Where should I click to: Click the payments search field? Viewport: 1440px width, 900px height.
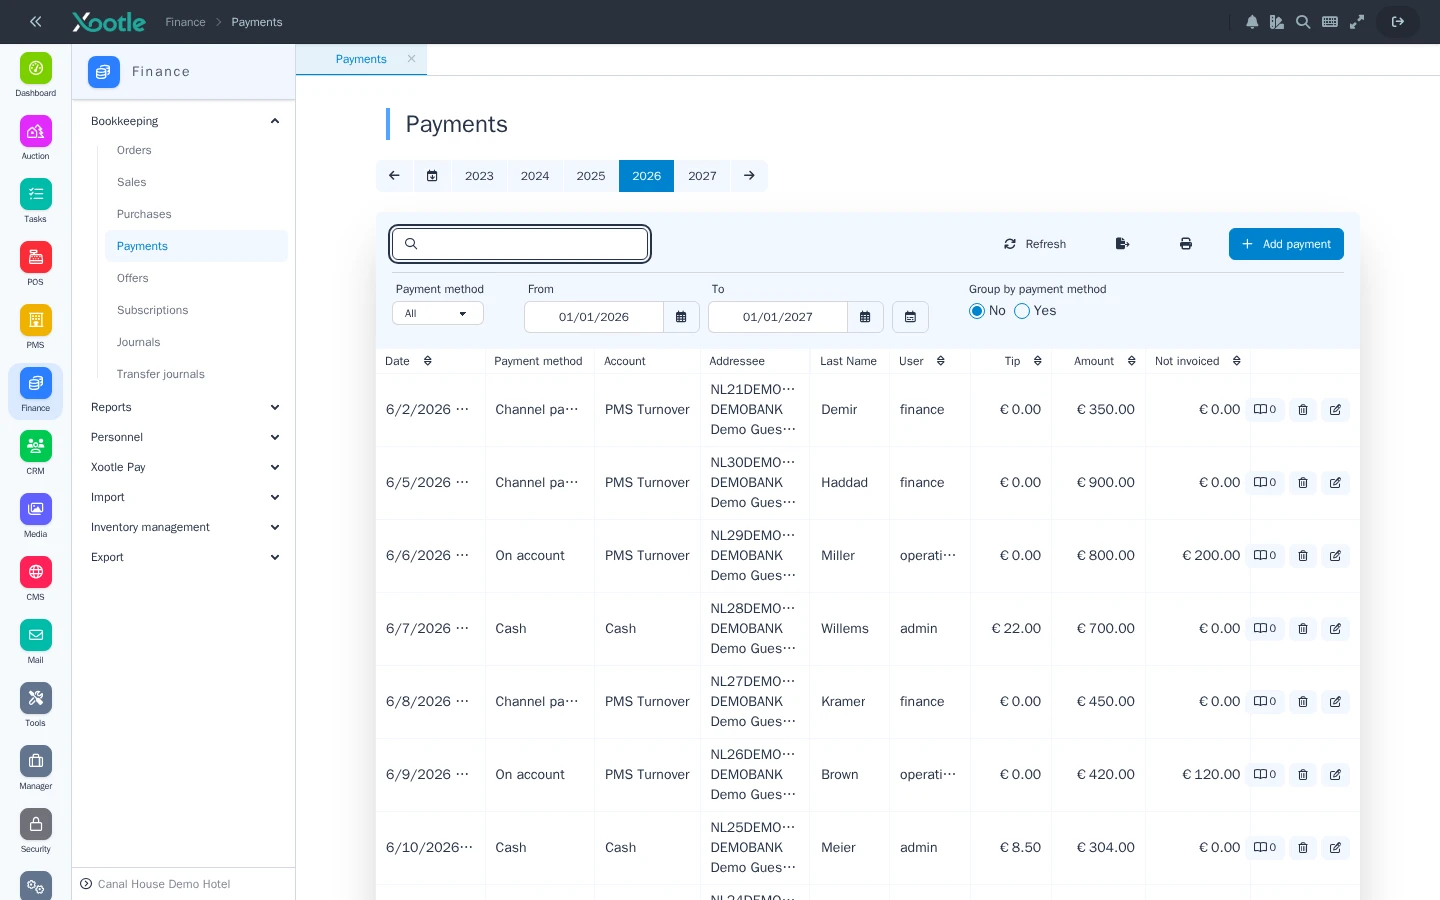click(520, 244)
